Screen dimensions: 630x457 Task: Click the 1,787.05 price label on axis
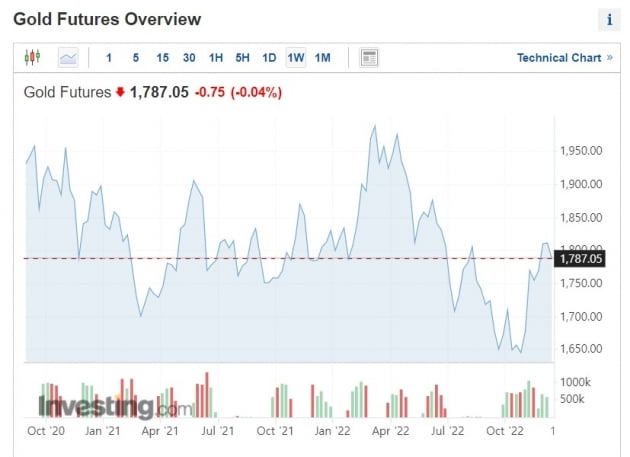582,259
